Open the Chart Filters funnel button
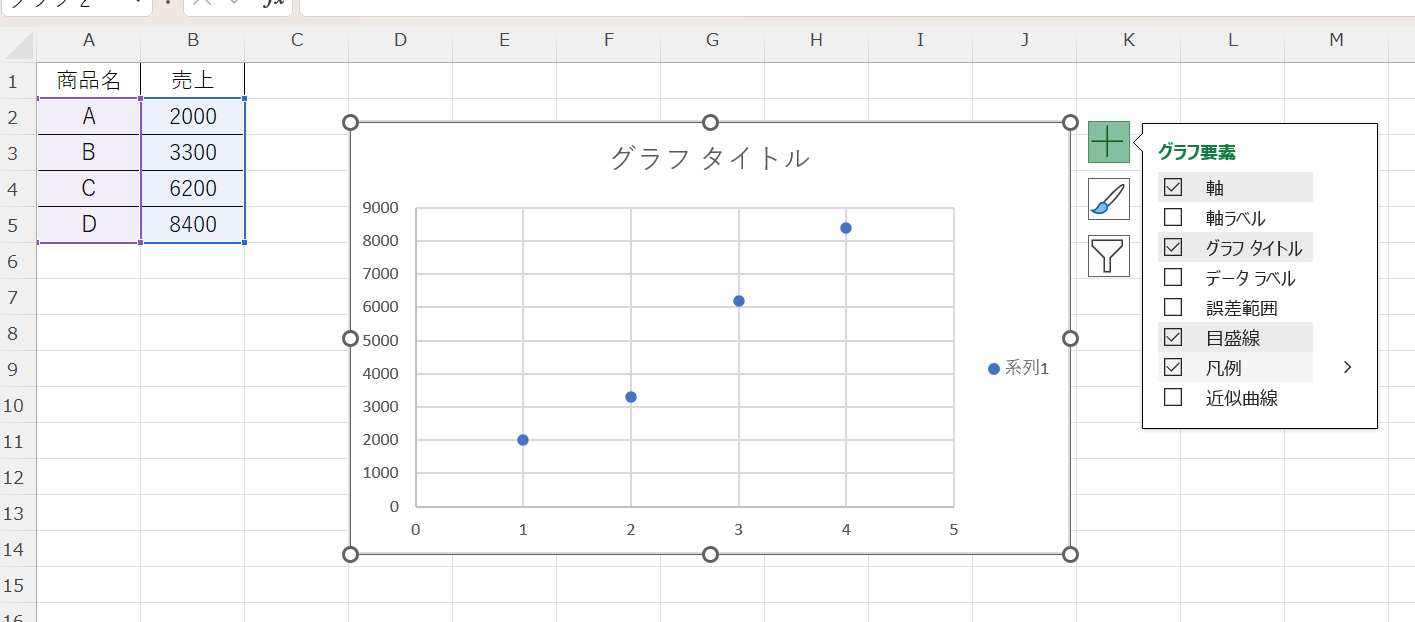 click(x=1108, y=256)
